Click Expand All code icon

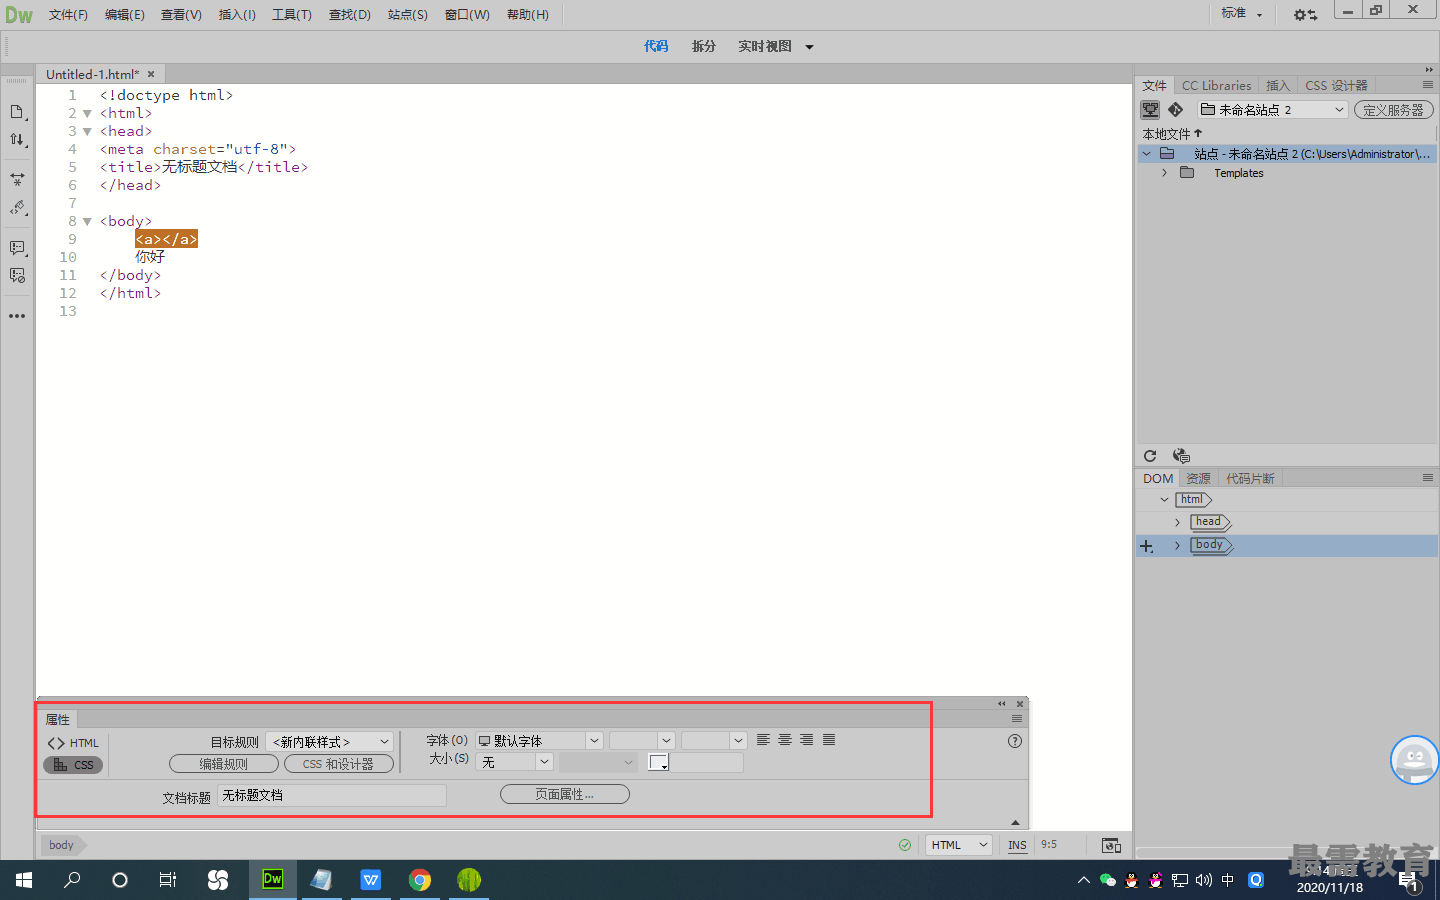click(17, 180)
